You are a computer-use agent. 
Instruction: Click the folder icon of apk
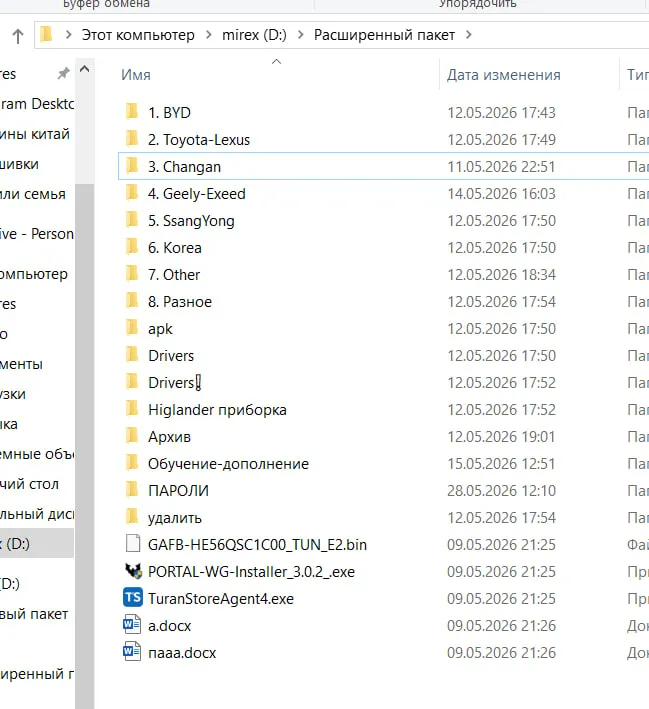tap(132, 328)
